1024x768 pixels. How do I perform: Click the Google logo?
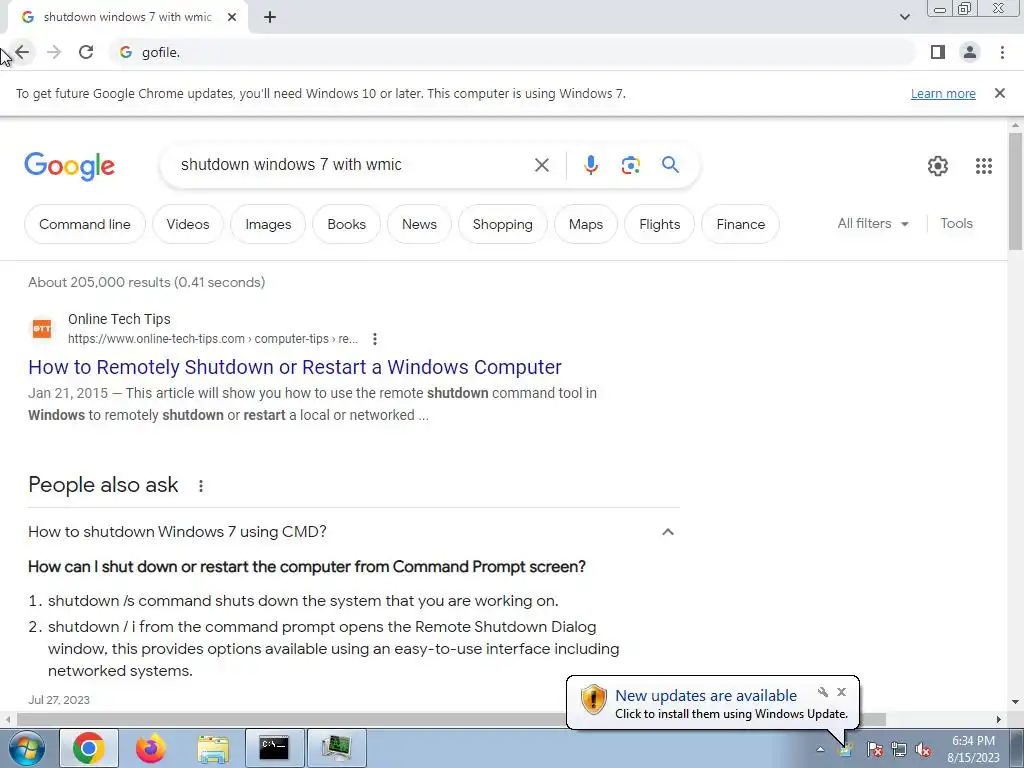click(70, 167)
